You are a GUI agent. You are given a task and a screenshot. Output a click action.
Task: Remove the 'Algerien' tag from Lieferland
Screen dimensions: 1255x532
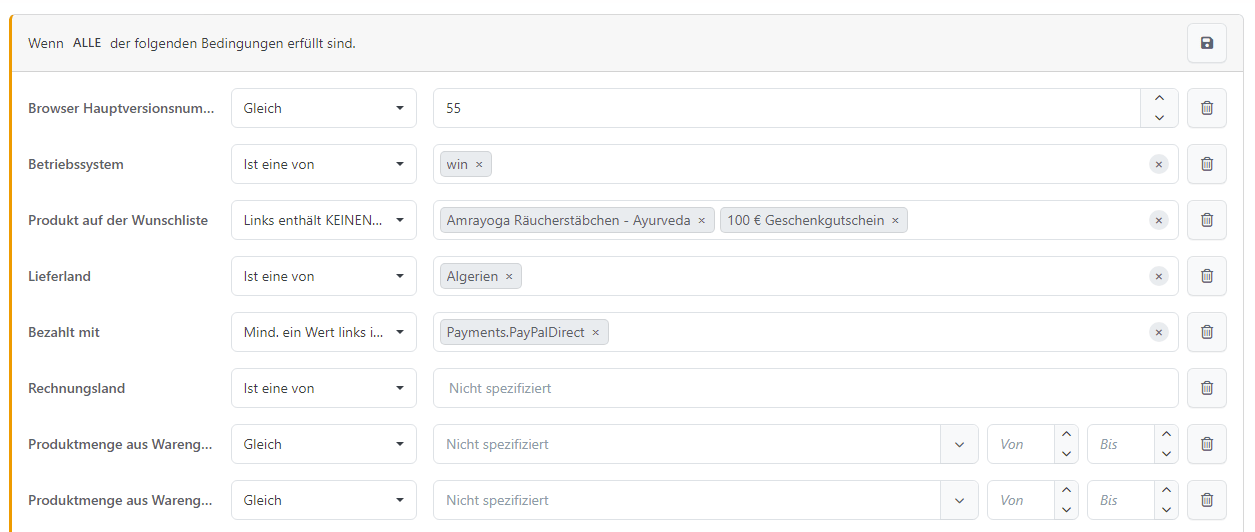[x=509, y=276]
